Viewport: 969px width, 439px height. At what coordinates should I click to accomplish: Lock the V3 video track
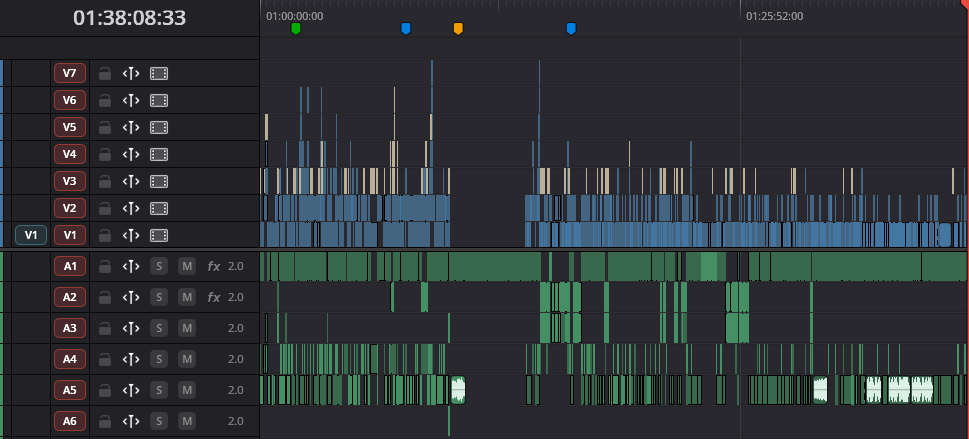pos(105,181)
